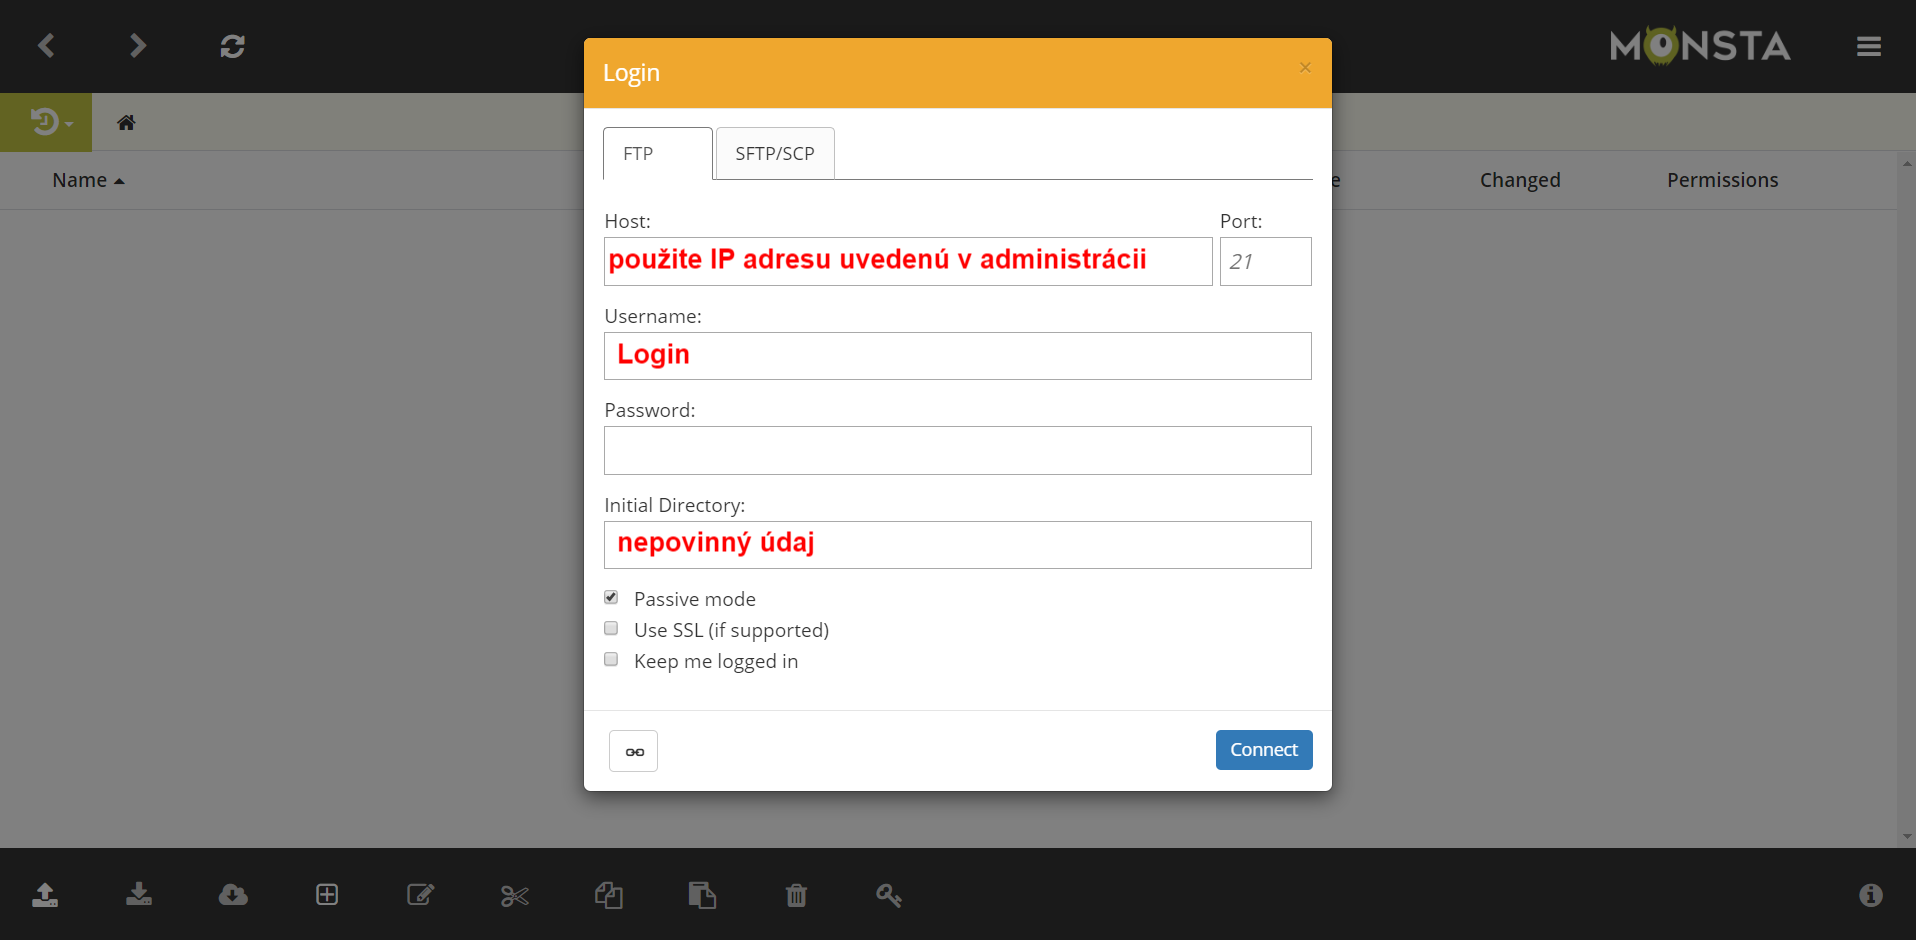Click into the Password input field
This screenshot has height=940, width=1916.
(957, 451)
